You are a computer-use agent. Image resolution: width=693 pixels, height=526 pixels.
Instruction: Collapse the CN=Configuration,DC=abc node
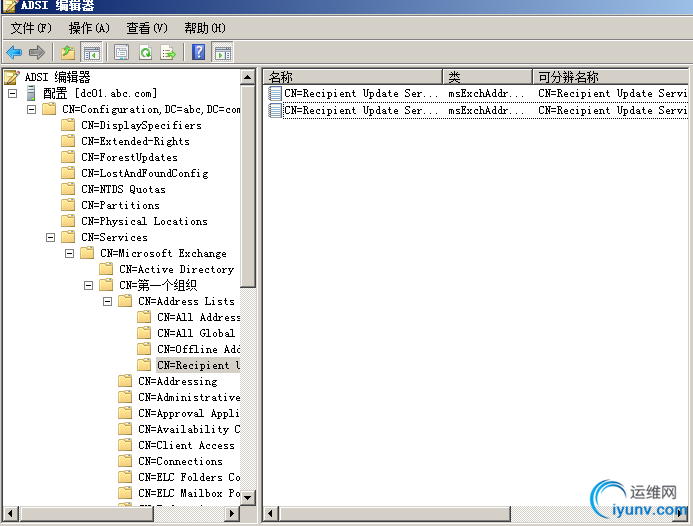point(31,109)
